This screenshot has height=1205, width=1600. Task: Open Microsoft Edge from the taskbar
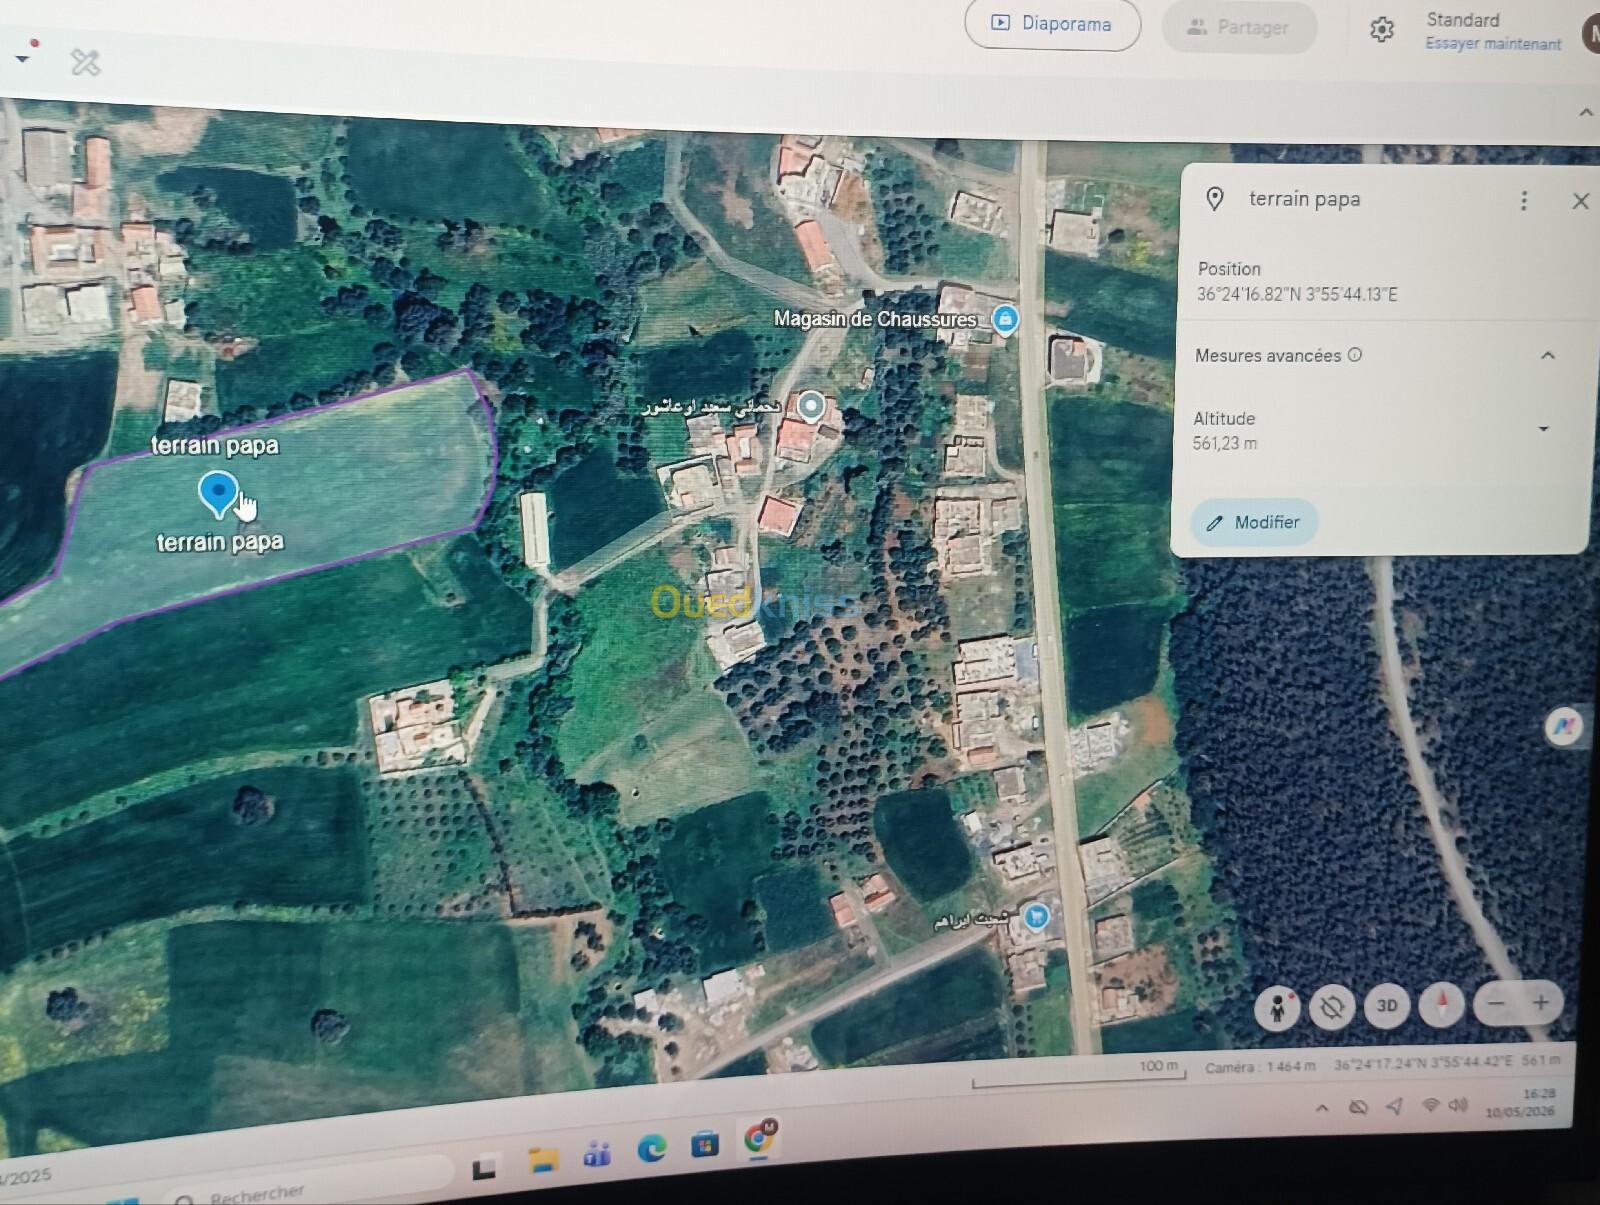(652, 1149)
